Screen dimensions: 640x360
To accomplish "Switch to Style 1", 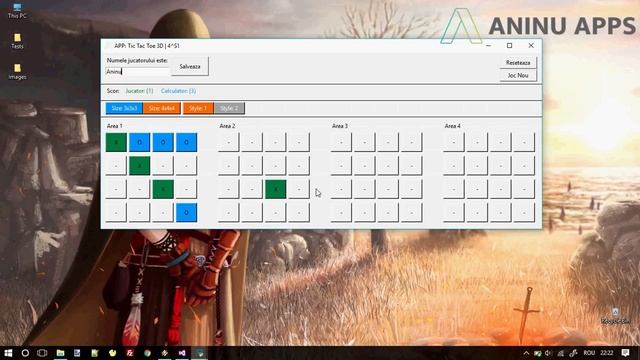I will (x=198, y=108).
